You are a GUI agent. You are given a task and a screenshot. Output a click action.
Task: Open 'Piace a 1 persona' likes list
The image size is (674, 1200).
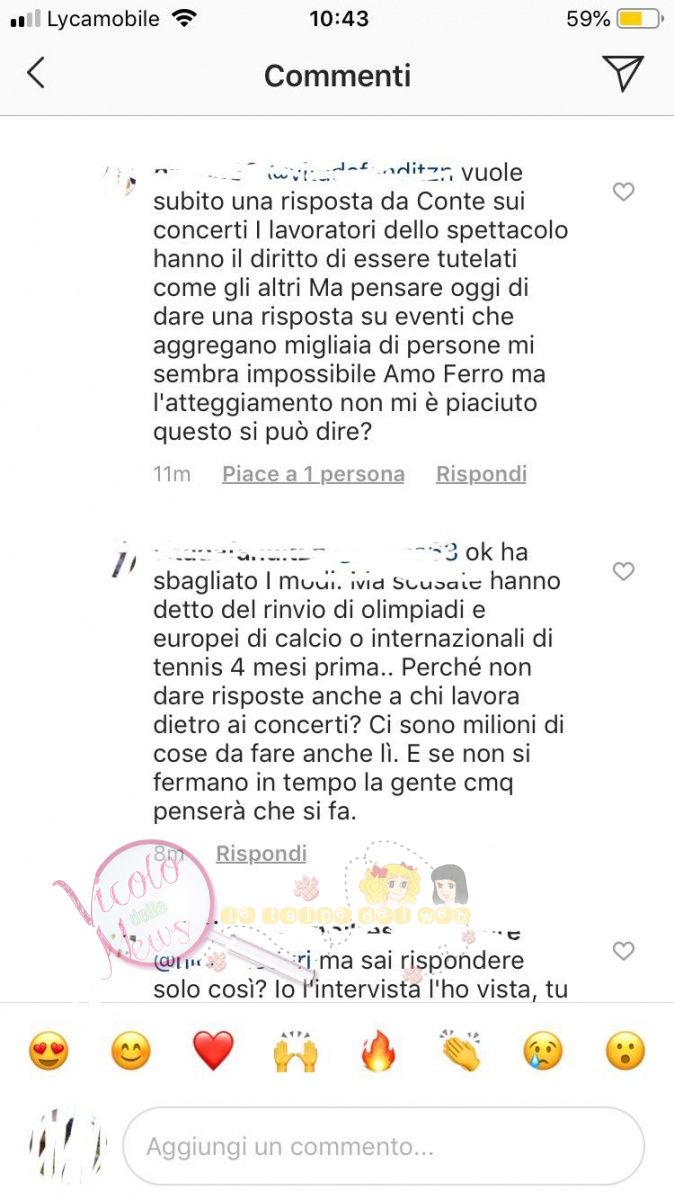pyautogui.click(x=313, y=474)
